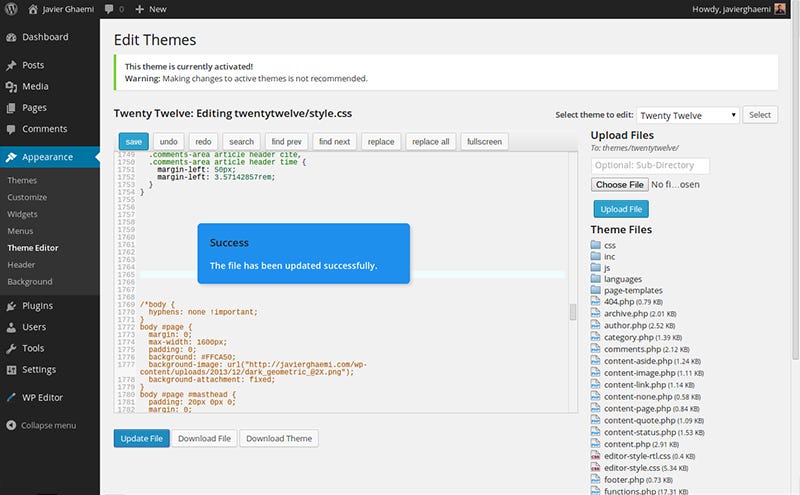Open the Select theme to edit dropdown
The image size is (800, 495).
click(688, 115)
